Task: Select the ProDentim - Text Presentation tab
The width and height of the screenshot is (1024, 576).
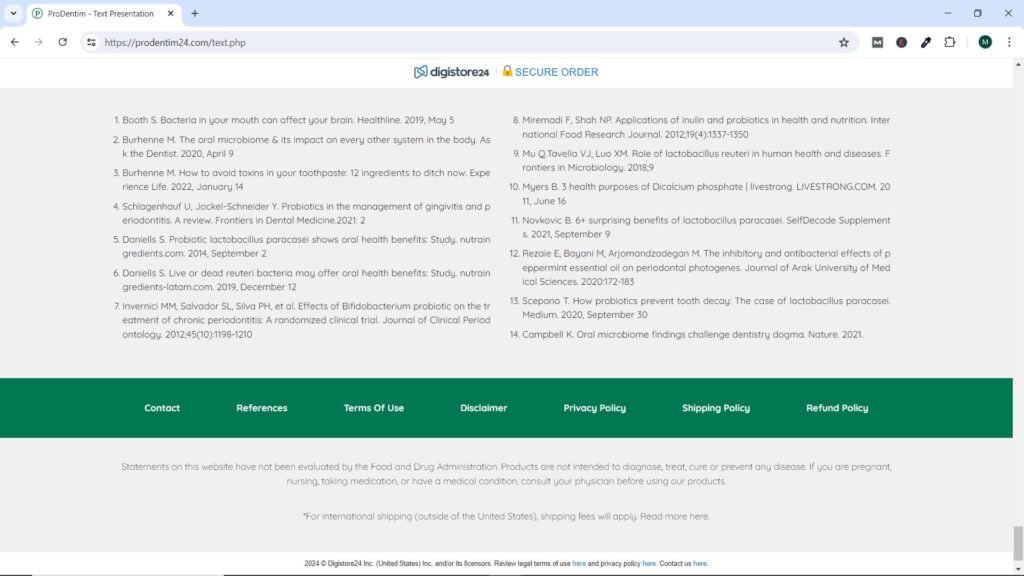Action: pos(100,14)
